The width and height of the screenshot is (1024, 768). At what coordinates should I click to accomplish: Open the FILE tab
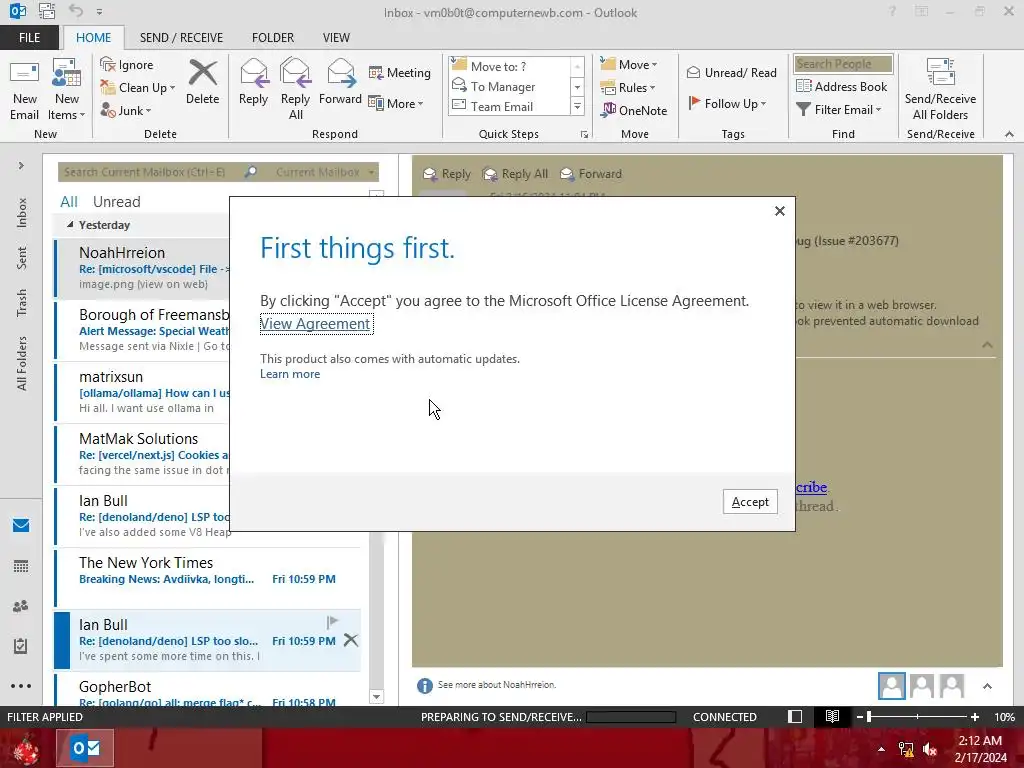29,38
